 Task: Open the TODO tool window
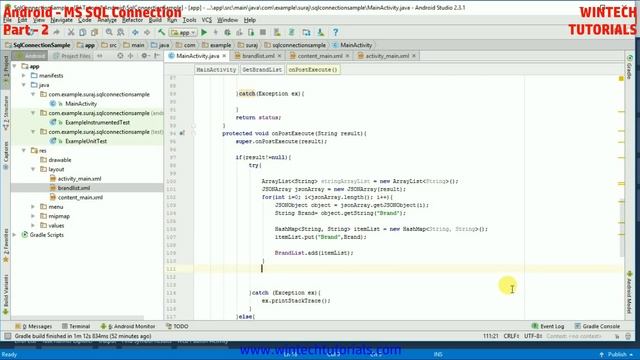tap(177, 326)
